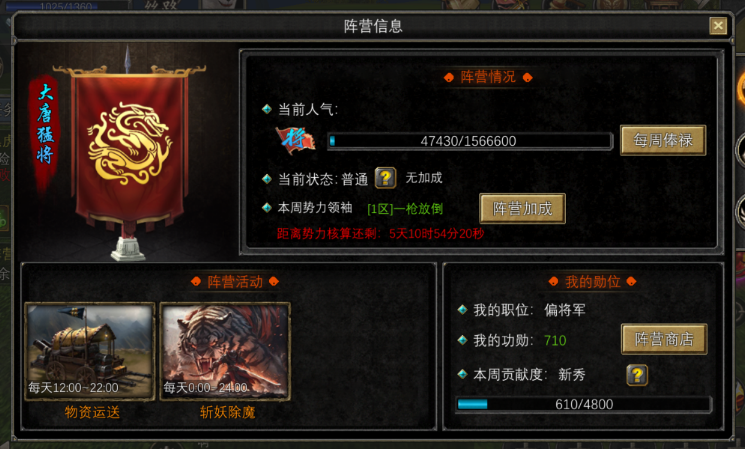Open the 阵营商店 faction shop
The height and width of the screenshot is (449, 745).
[x=664, y=339]
